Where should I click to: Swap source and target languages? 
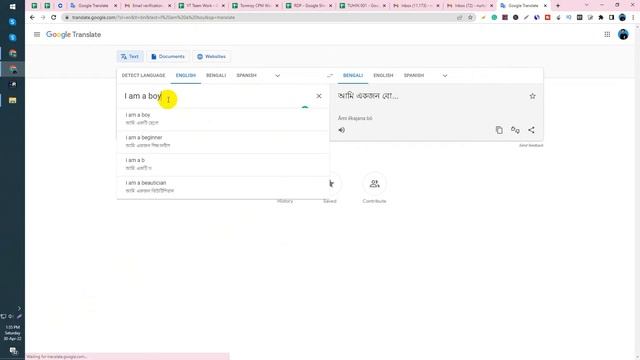330,76
